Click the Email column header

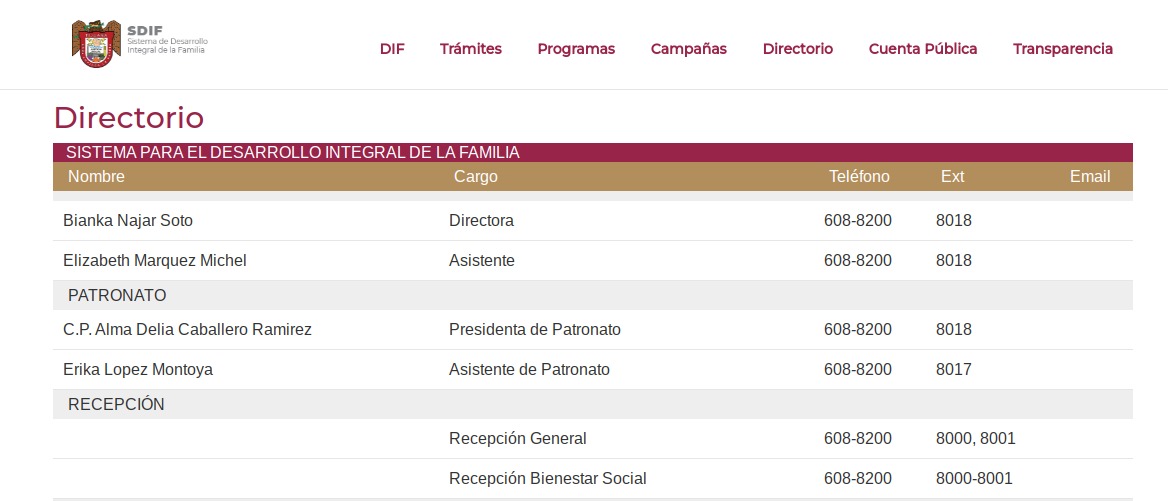(1090, 177)
